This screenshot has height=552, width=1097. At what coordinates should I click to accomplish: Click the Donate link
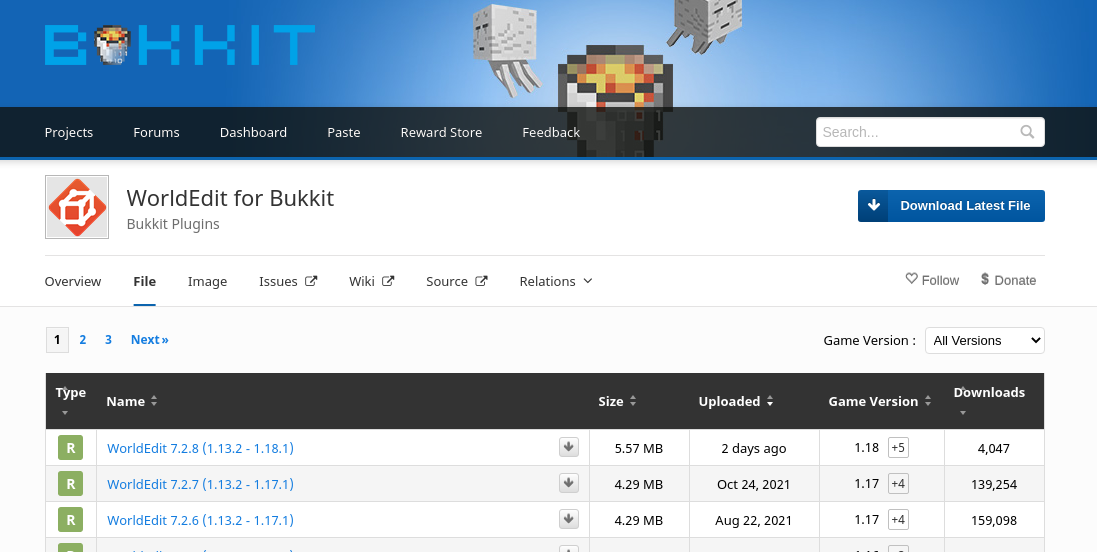tap(1008, 280)
